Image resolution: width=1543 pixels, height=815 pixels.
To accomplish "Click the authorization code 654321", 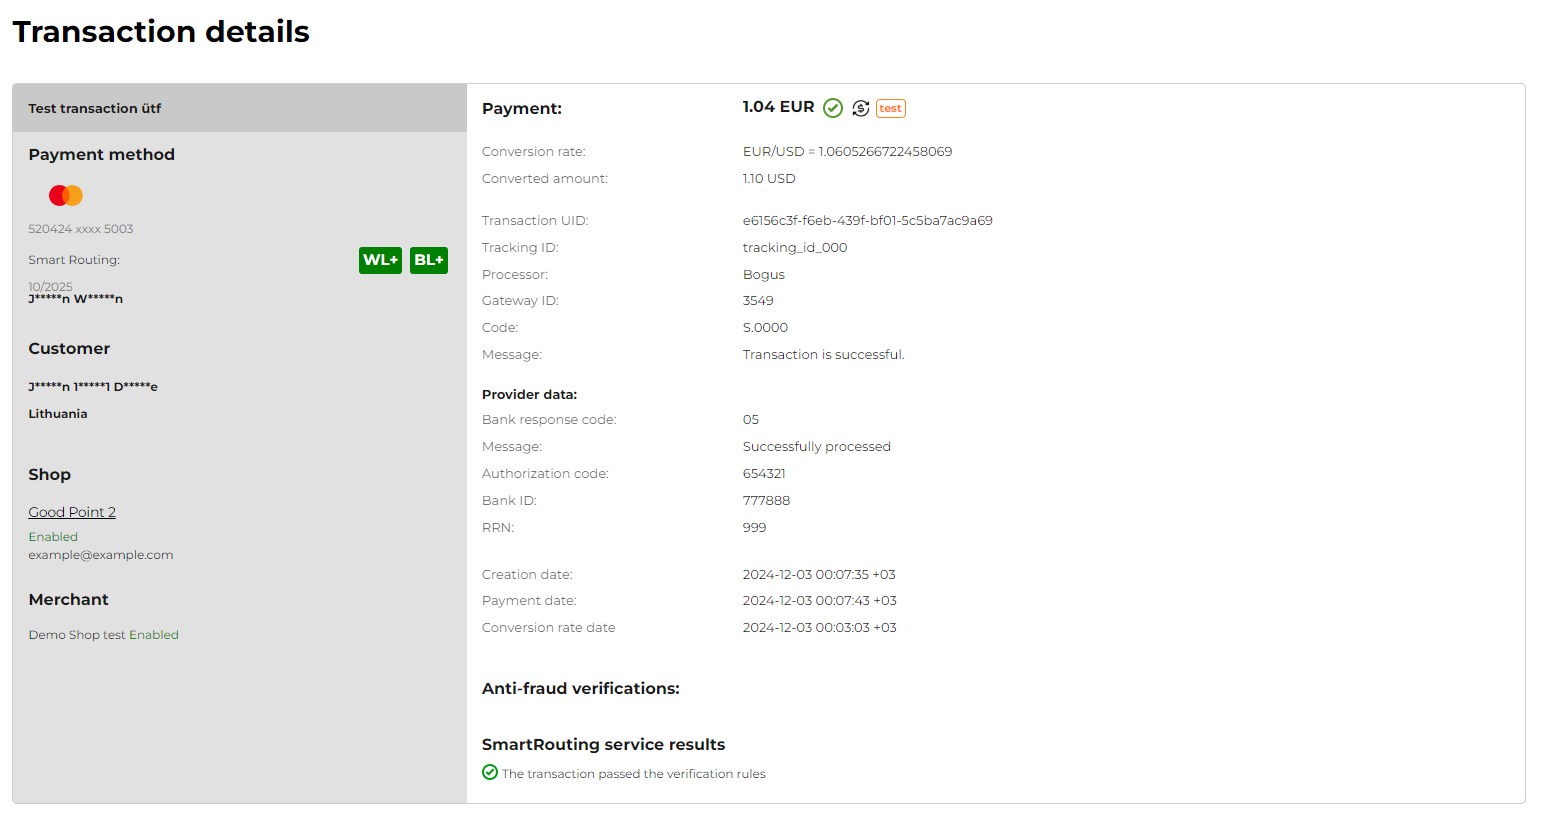I will [x=764, y=474].
